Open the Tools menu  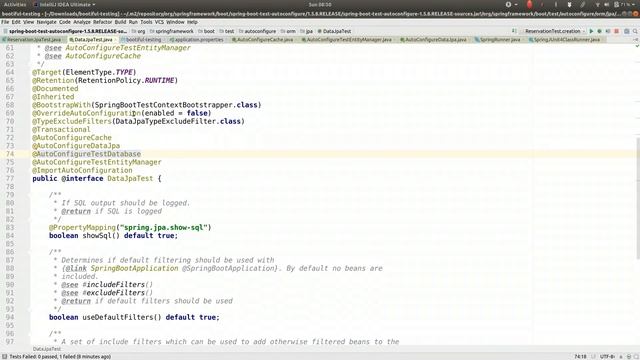tap(146, 22)
